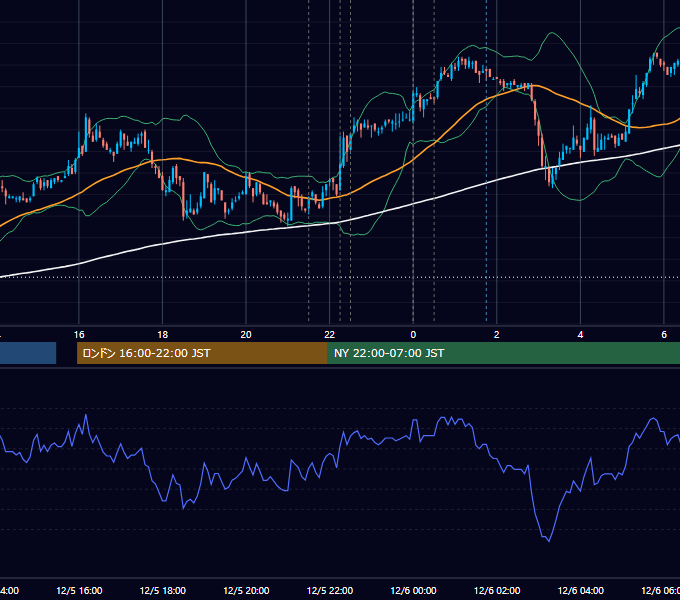Click the 20 hour label on chart axis
Screen dimensions: 680x600
click(x=246, y=335)
